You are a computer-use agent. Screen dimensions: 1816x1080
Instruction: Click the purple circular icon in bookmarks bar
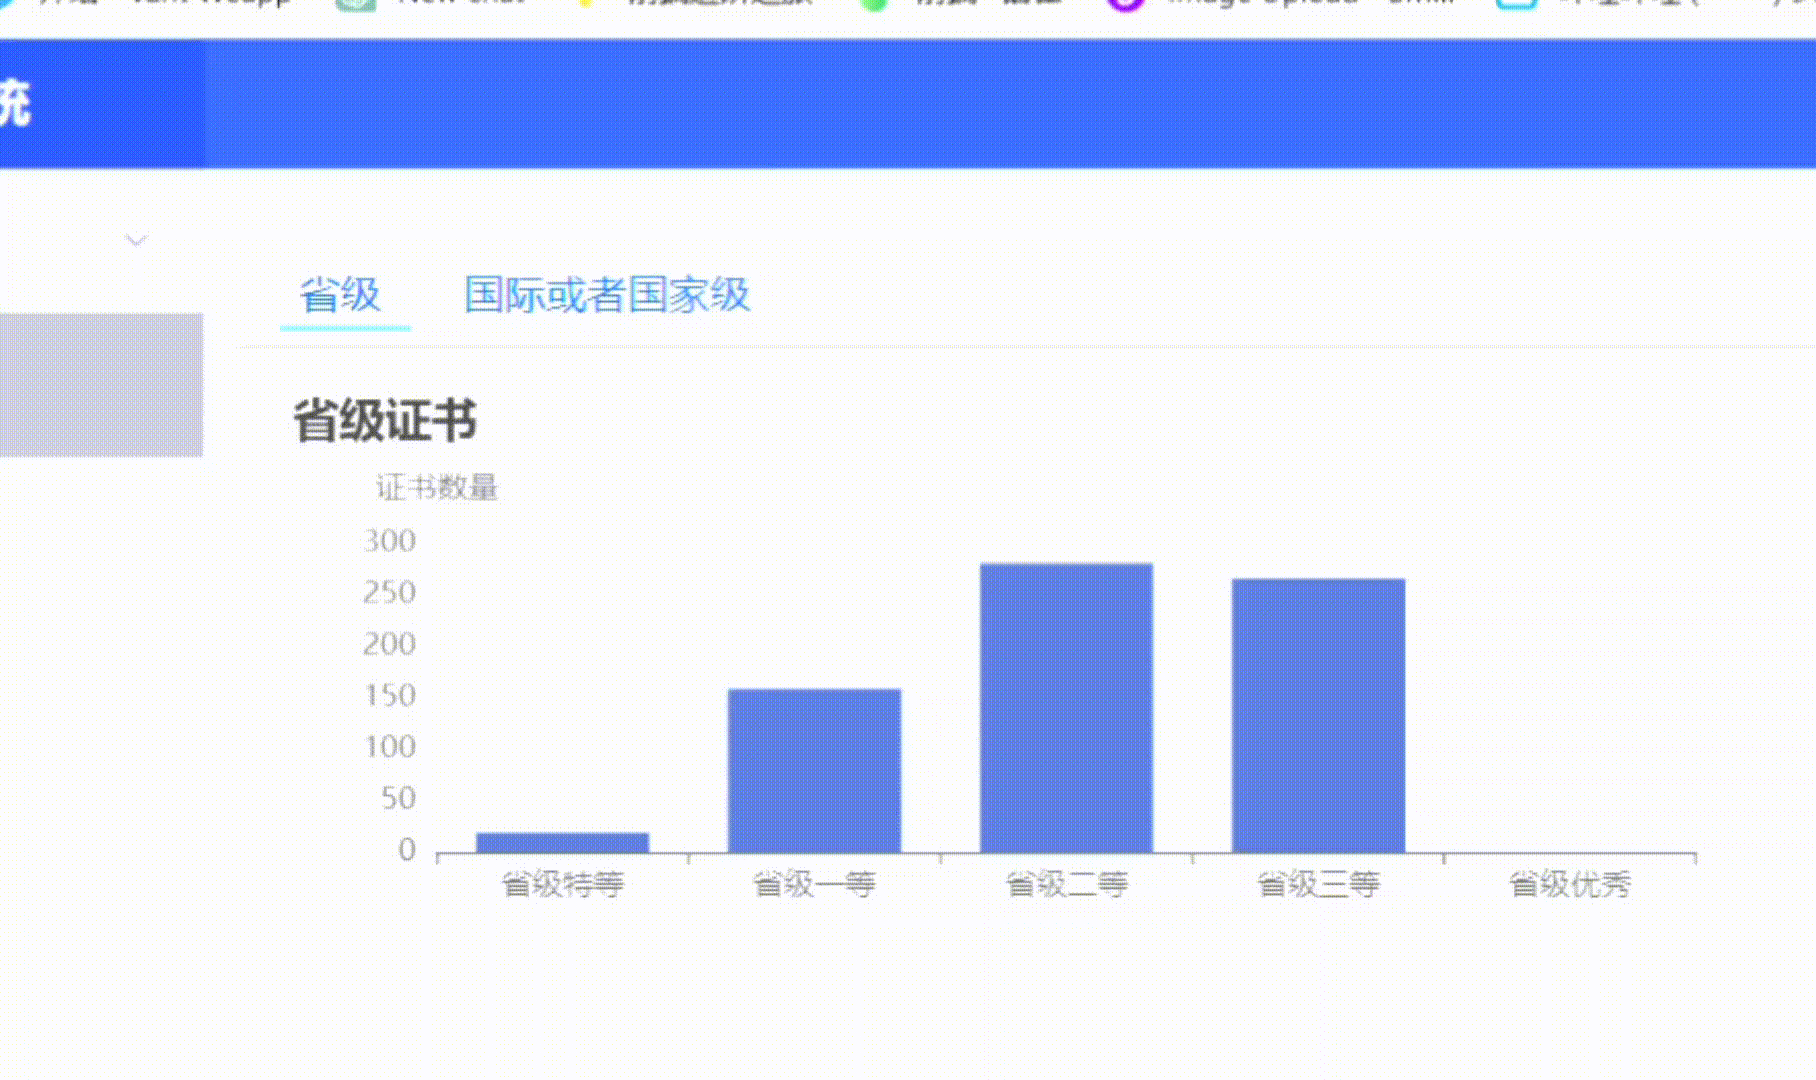click(x=1122, y=5)
